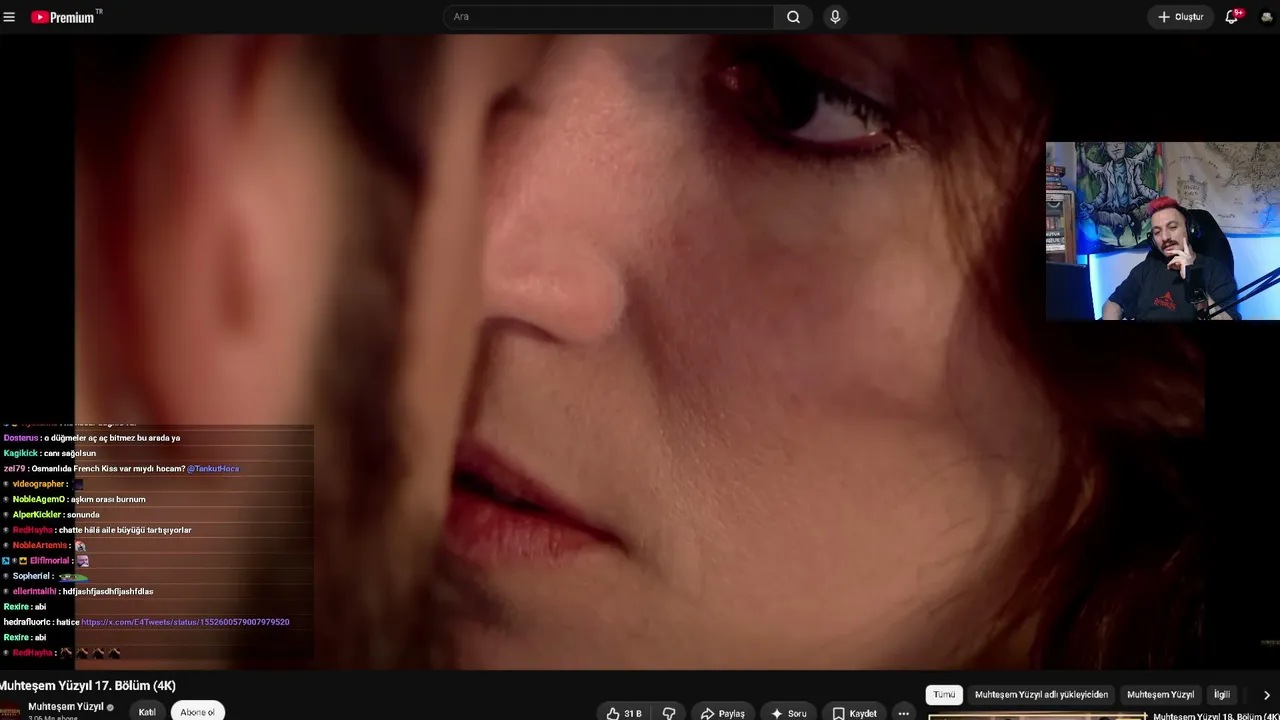Click the Oluştur create button

(x=1180, y=17)
